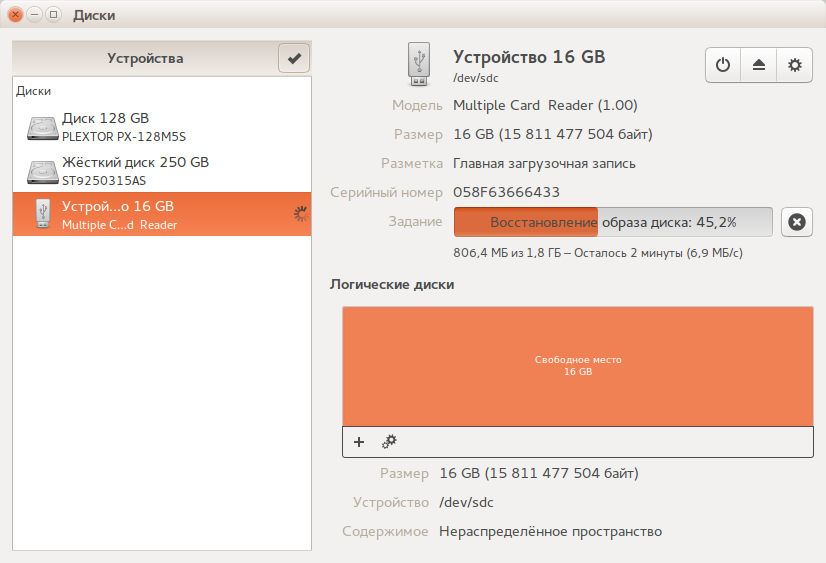Screen dimensions: 826x563
Task: Select the 16 GB Multiple Card Reader device
Action: coord(162,214)
